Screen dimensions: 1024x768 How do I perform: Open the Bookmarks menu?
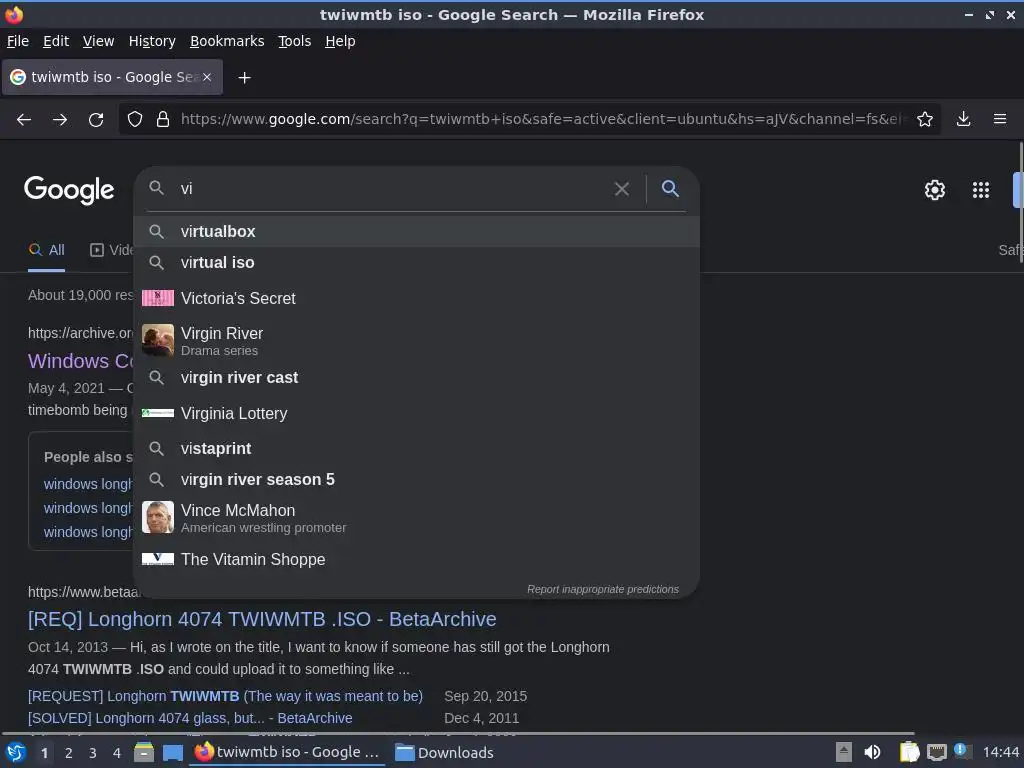227,41
